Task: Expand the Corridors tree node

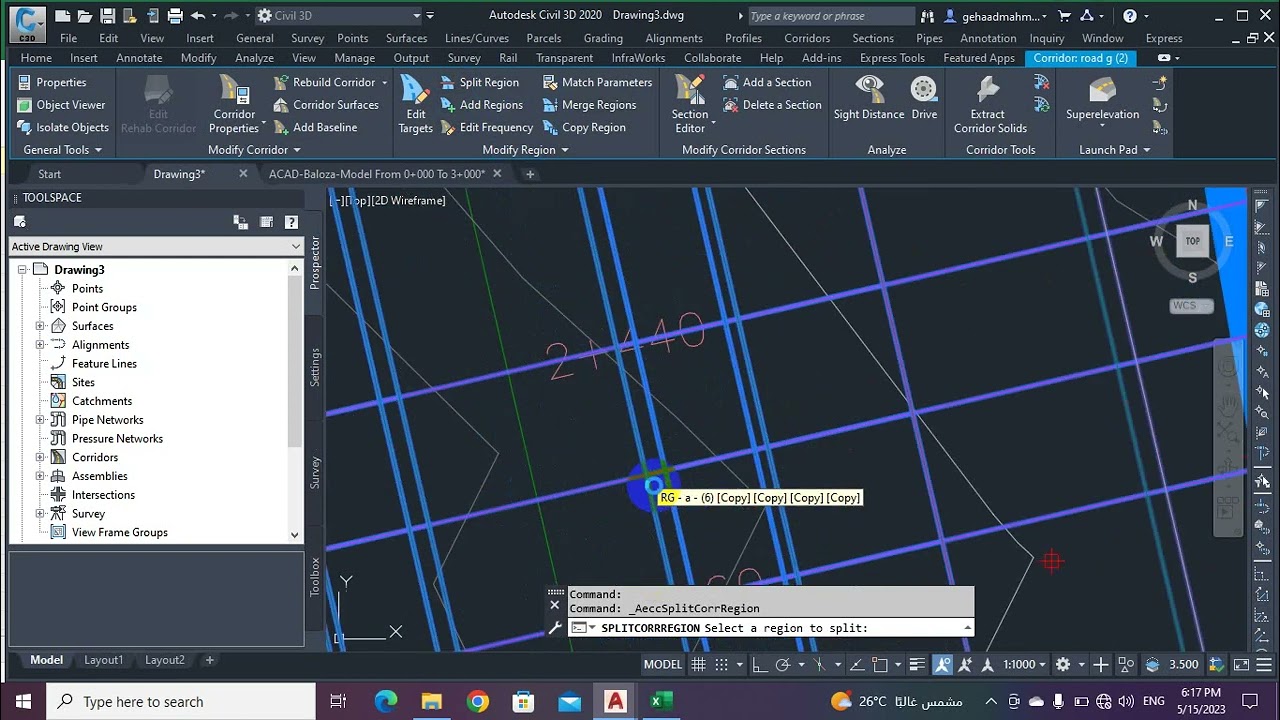Action: 40,457
